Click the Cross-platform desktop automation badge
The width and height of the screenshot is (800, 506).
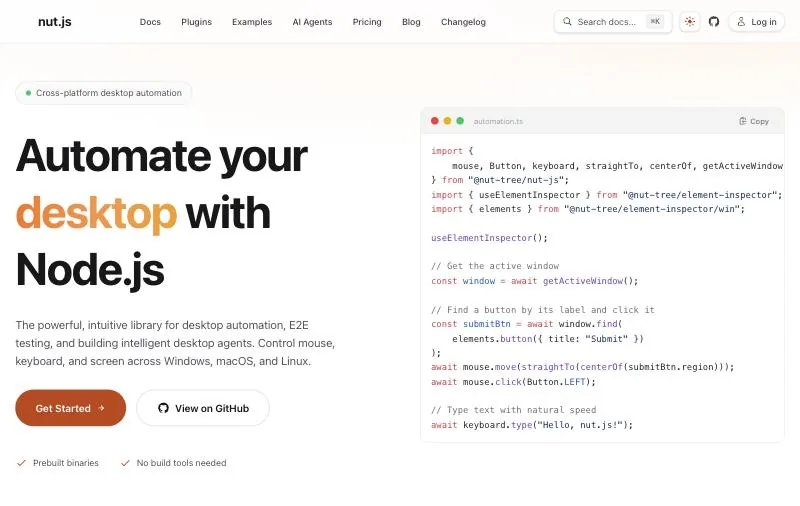click(x=104, y=93)
